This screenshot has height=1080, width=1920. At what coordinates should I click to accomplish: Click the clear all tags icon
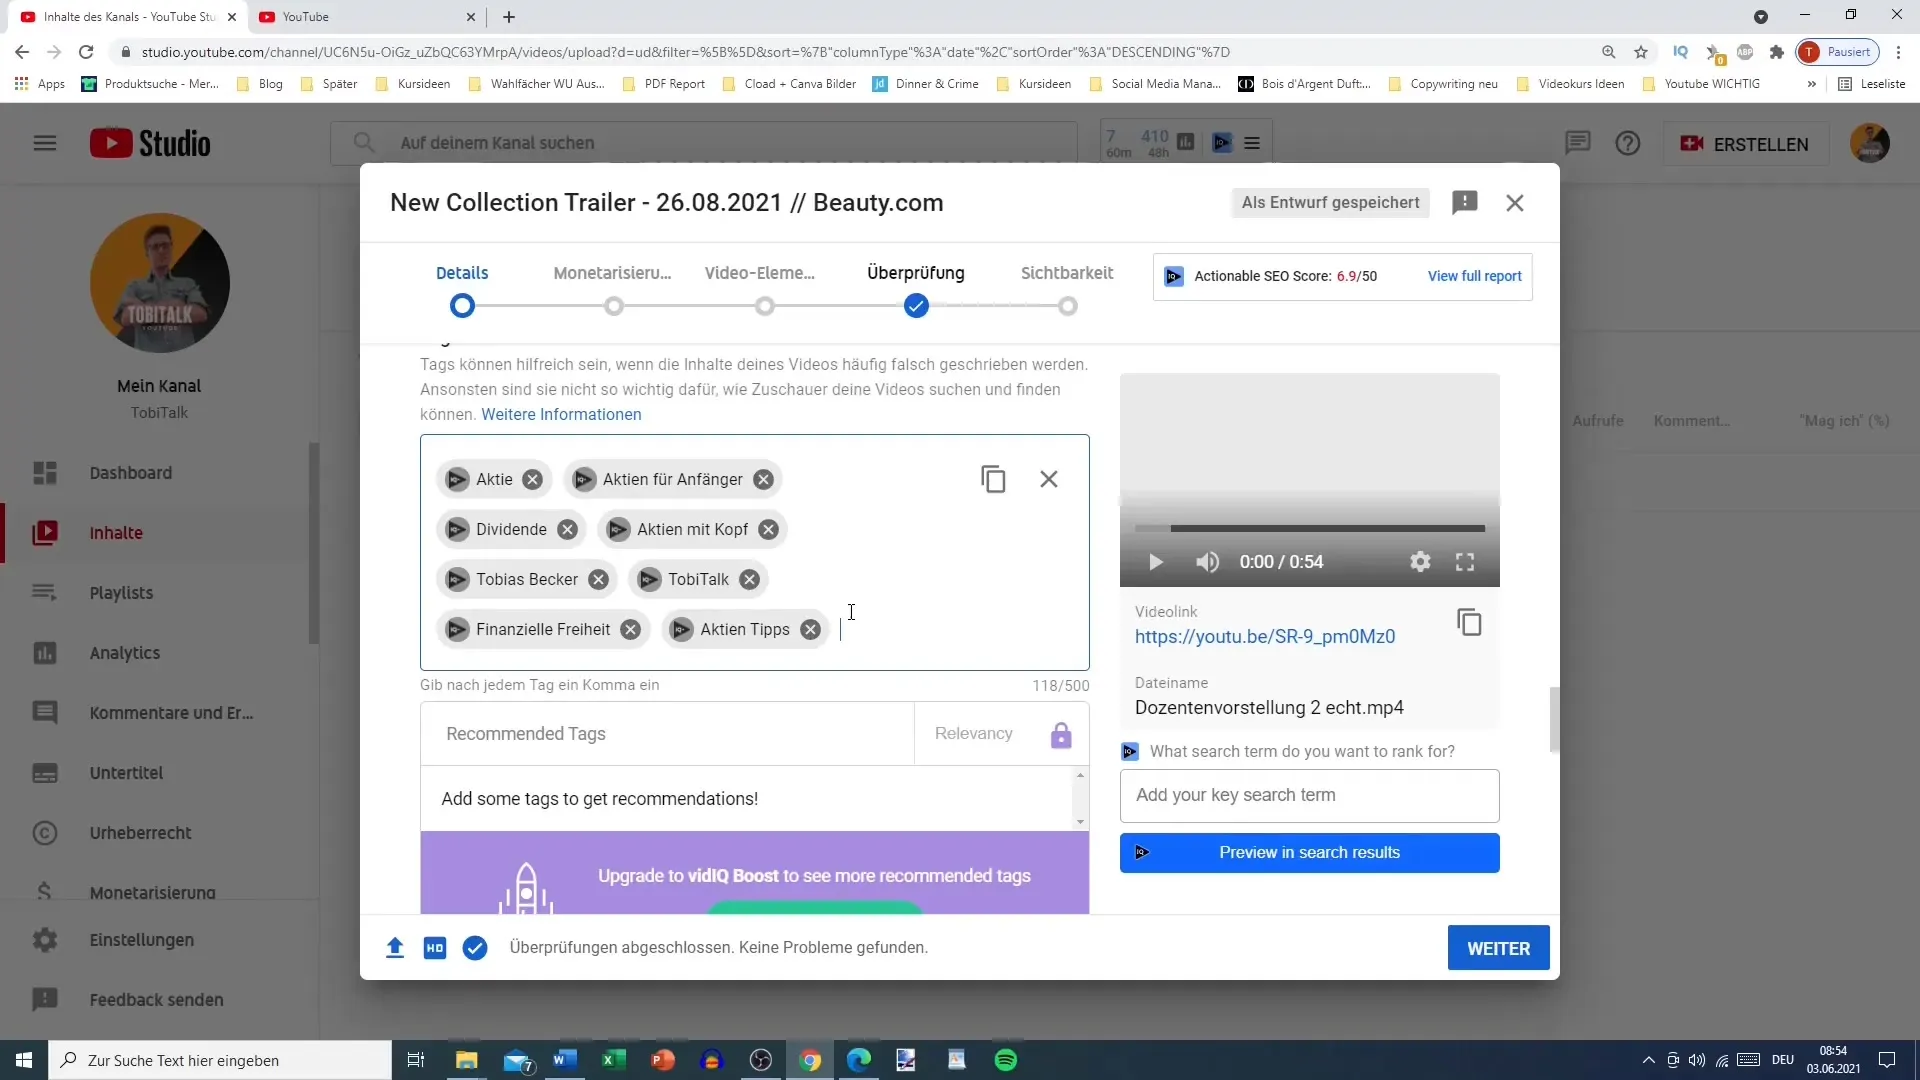pyautogui.click(x=1047, y=479)
